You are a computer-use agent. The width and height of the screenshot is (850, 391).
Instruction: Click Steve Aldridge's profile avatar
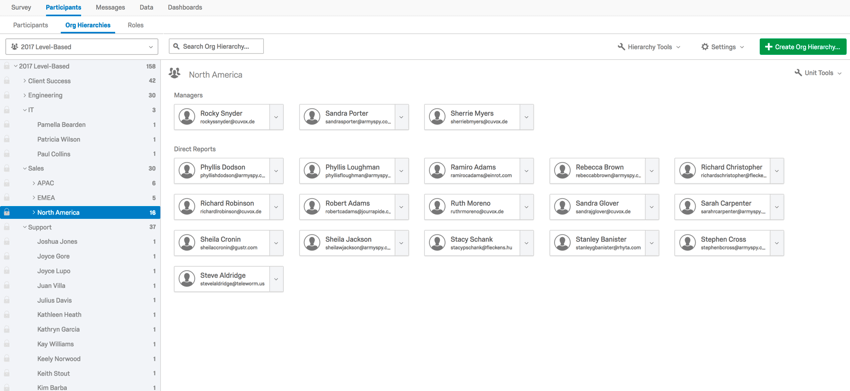(x=188, y=279)
